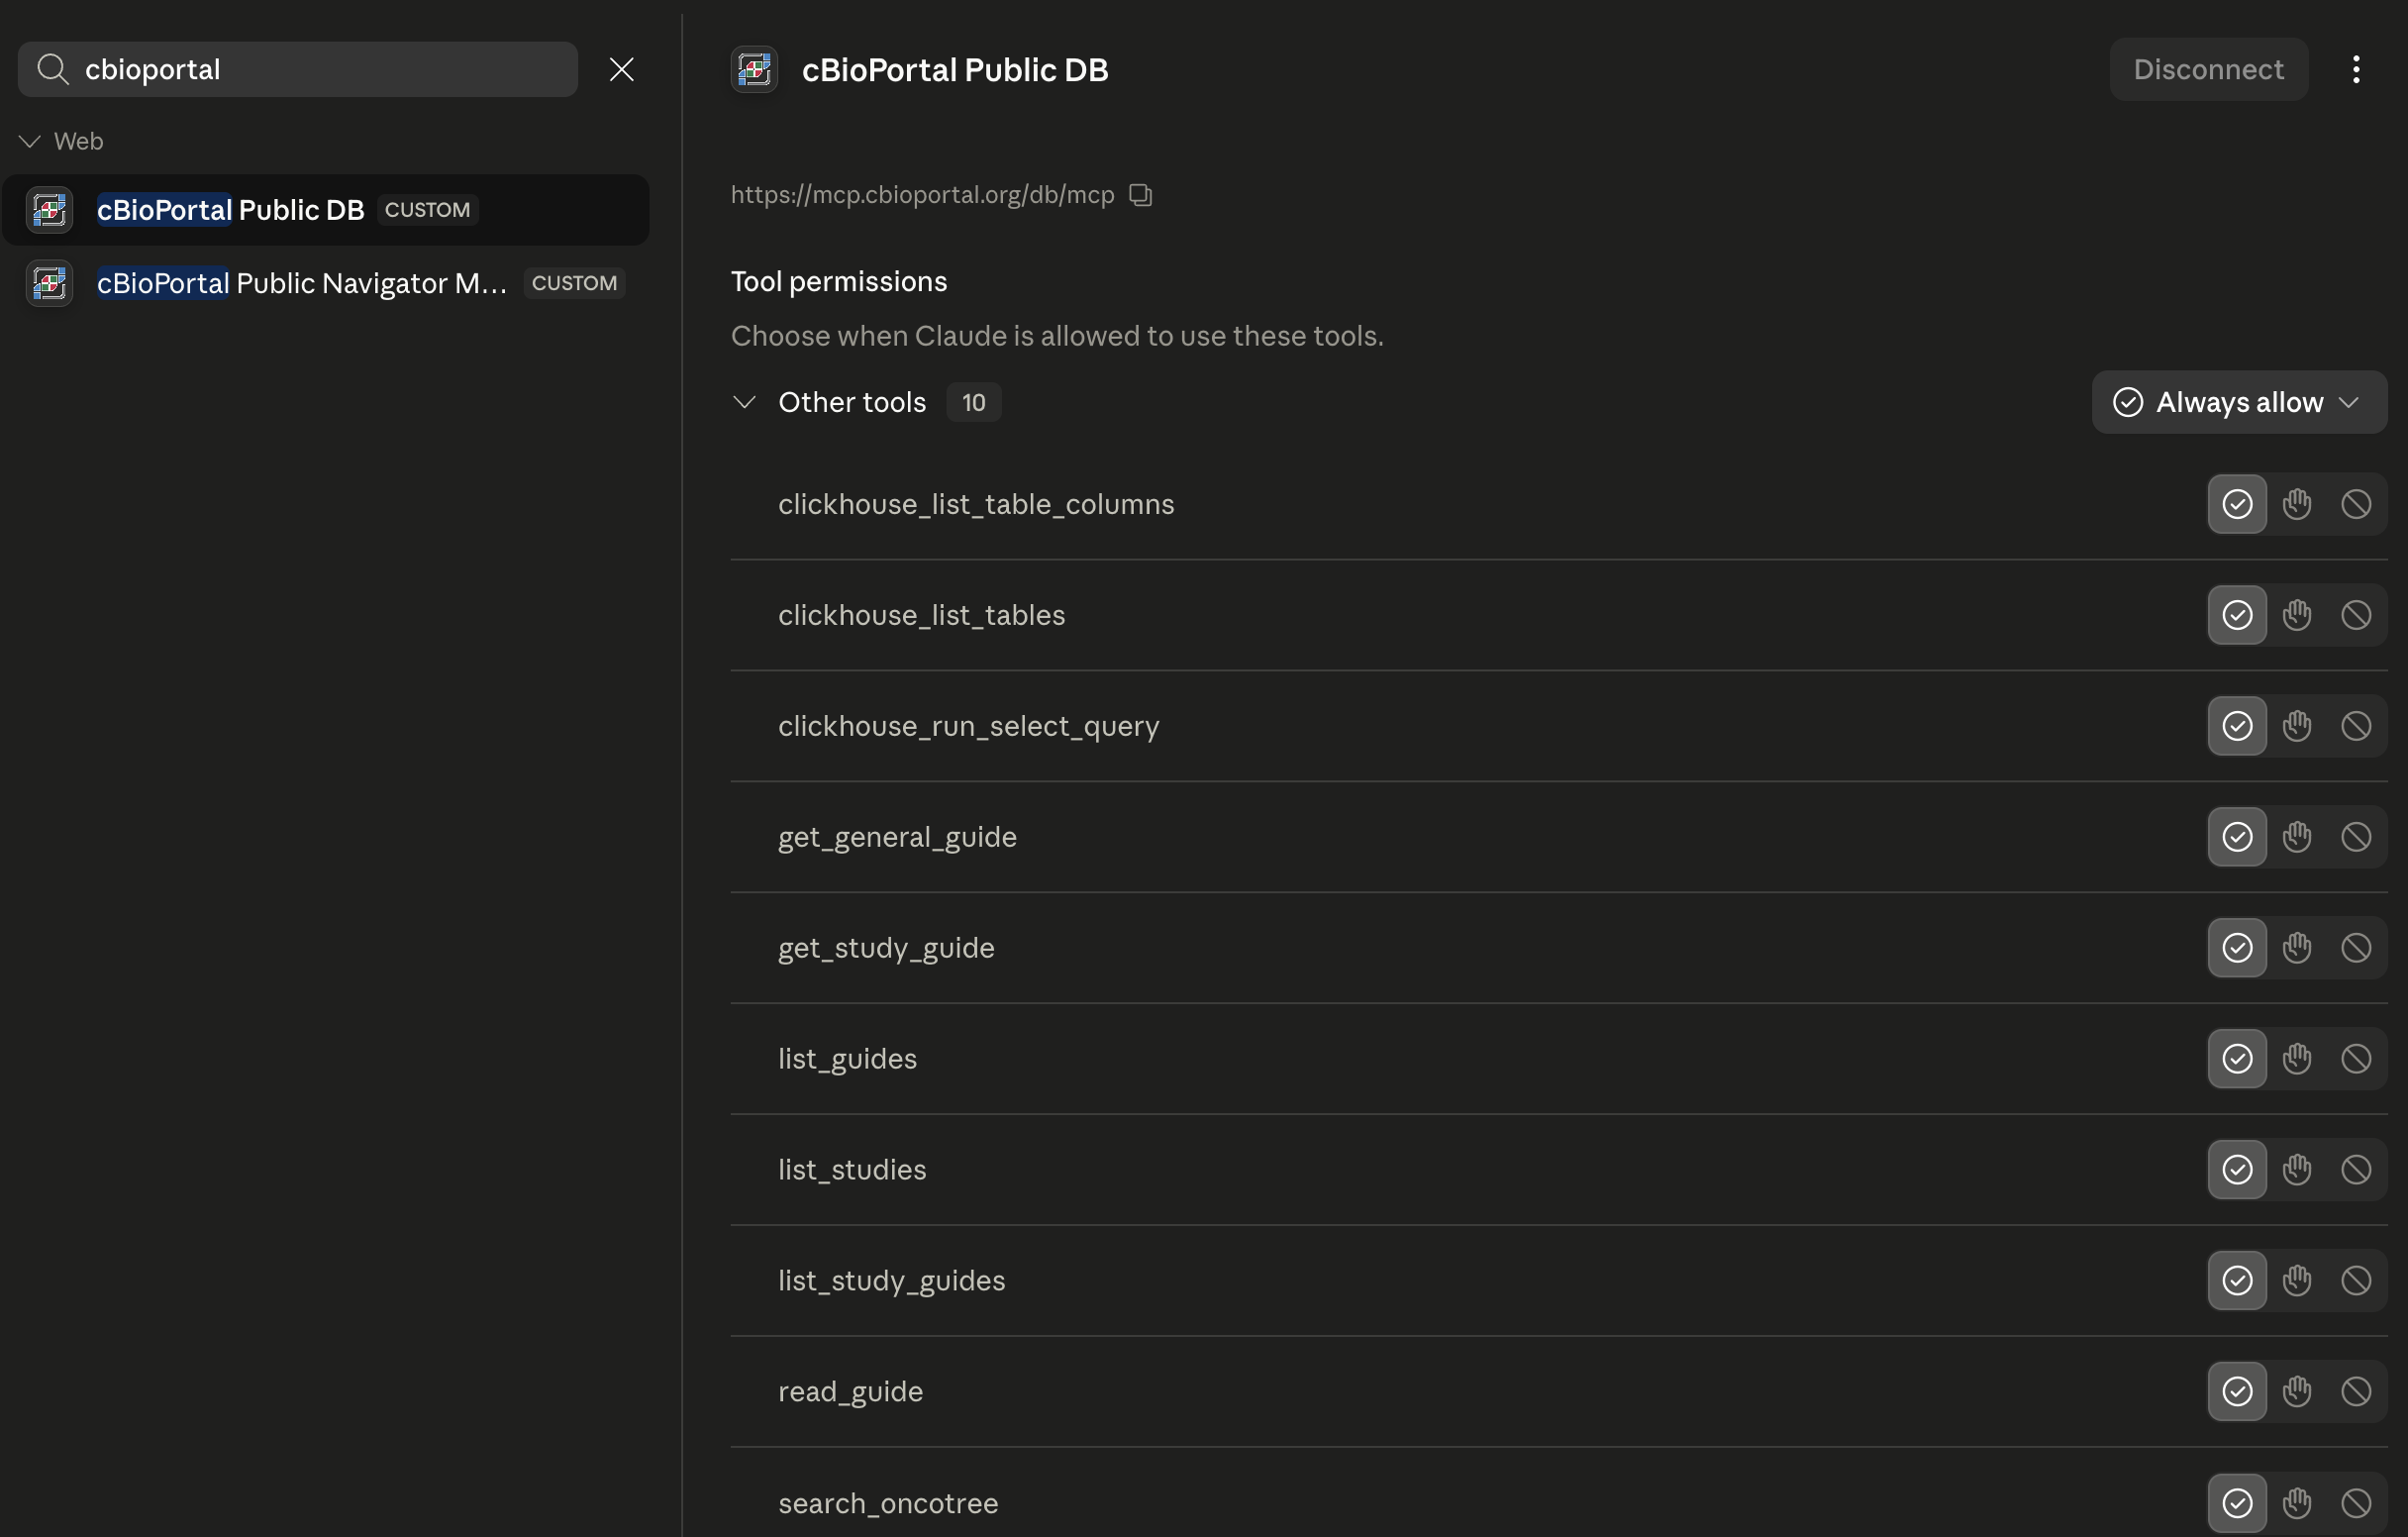The height and width of the screenshot is (1537, 2408).
Task: Block list_guides tool
Action: [2356, 1059]
